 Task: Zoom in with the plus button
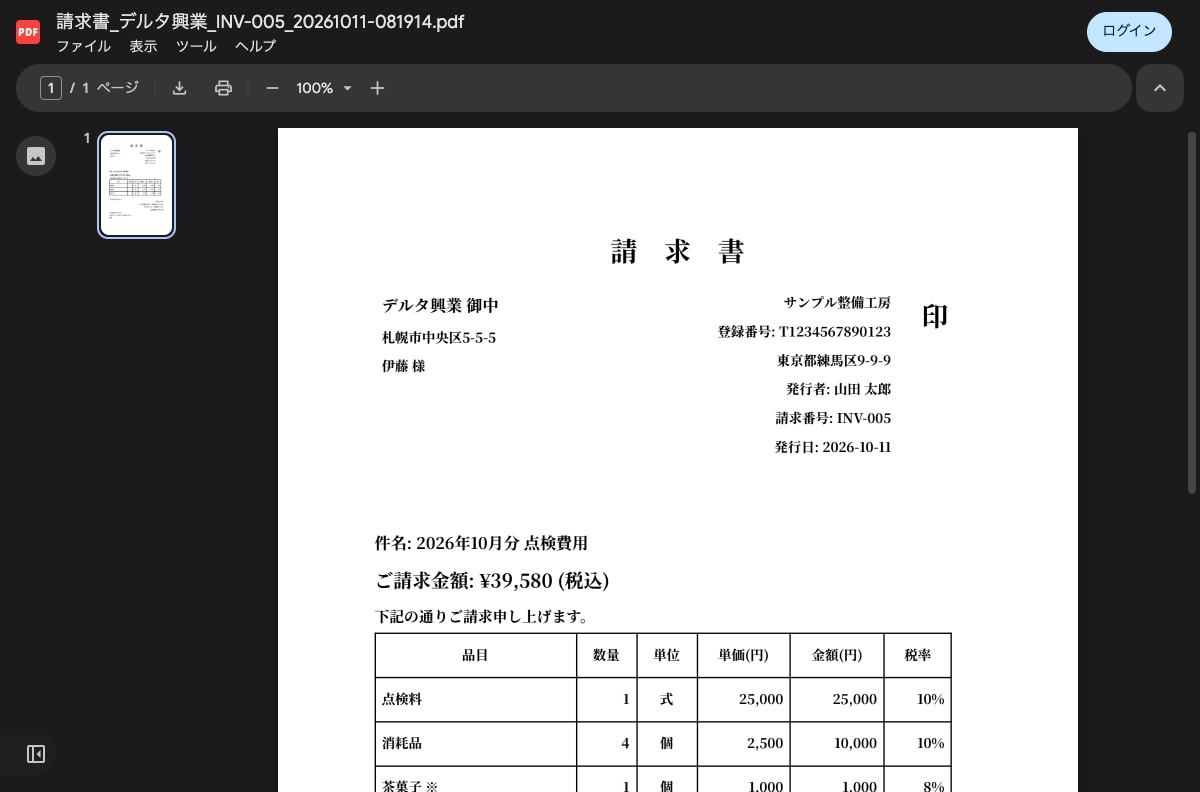pos(377,88)
